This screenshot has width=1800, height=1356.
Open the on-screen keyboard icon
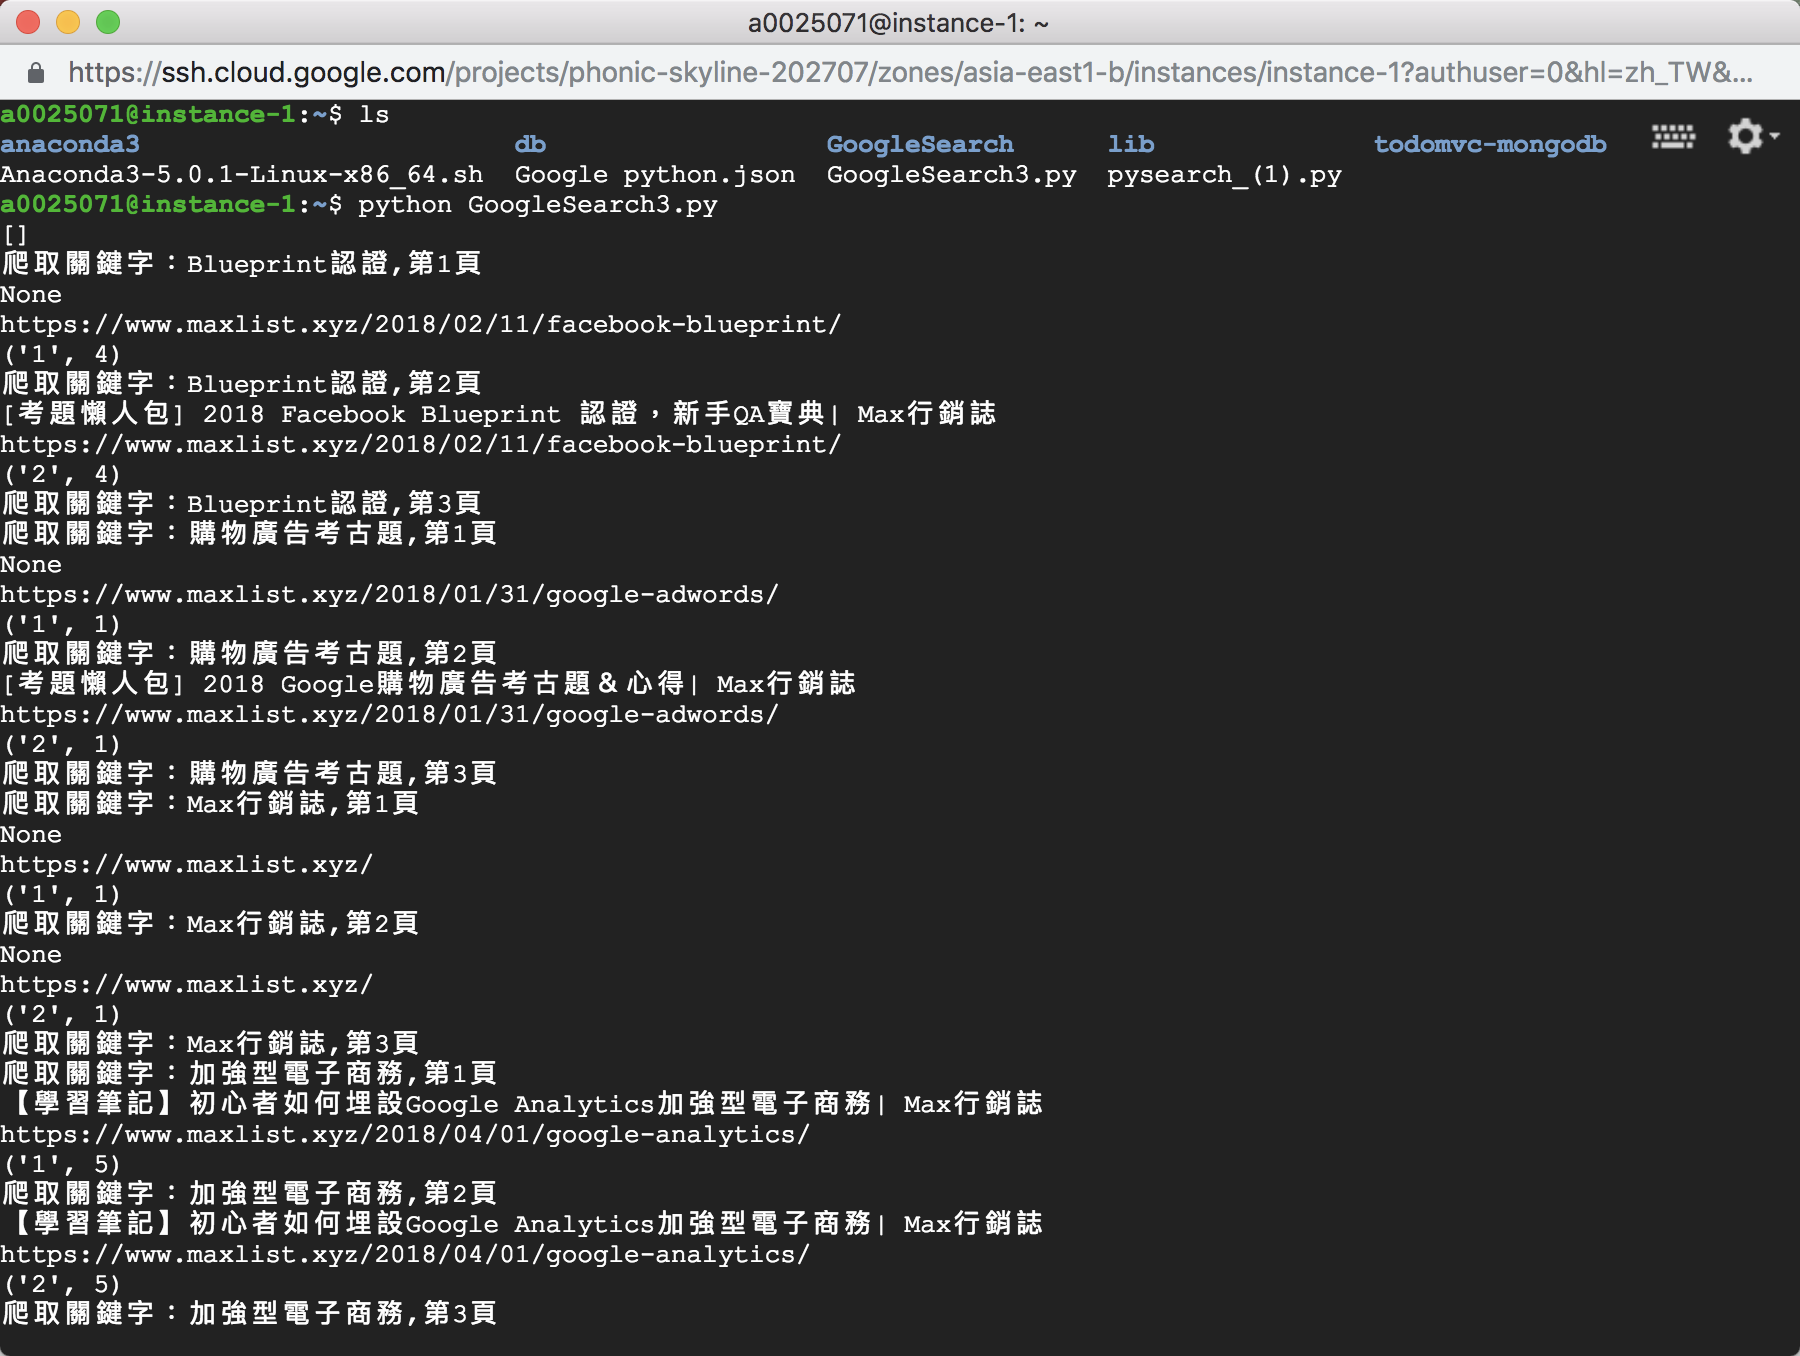click(x=1673, y=136)
